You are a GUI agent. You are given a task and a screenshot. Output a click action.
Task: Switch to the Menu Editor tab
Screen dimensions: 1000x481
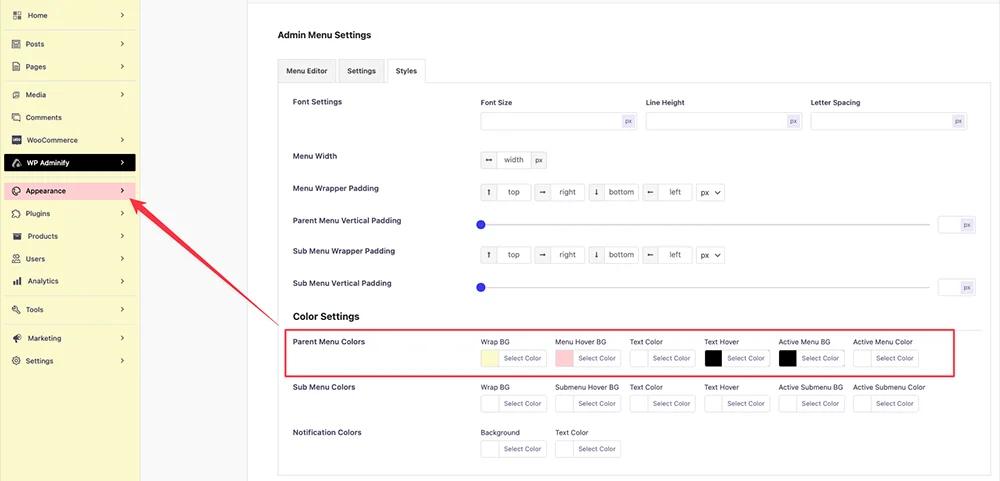307,71
